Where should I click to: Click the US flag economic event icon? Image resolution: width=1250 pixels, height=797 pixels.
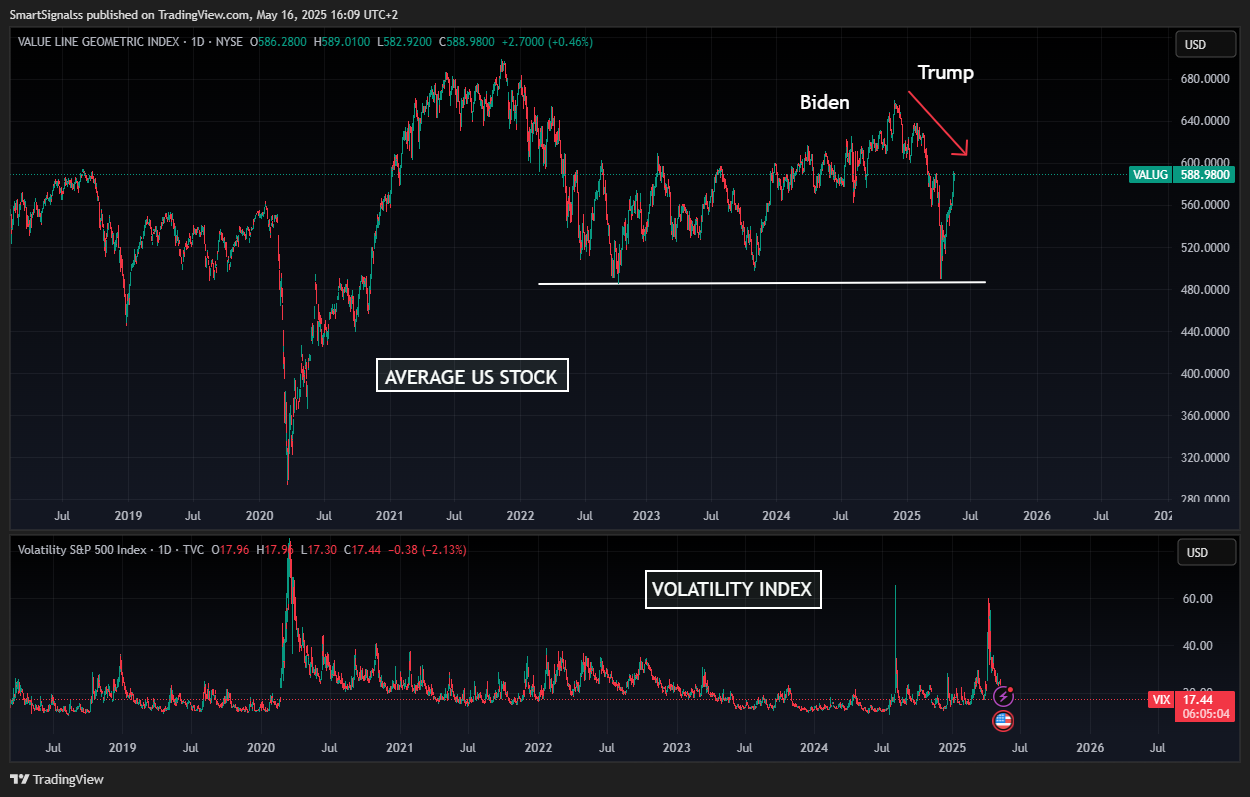click(1003, 720)
